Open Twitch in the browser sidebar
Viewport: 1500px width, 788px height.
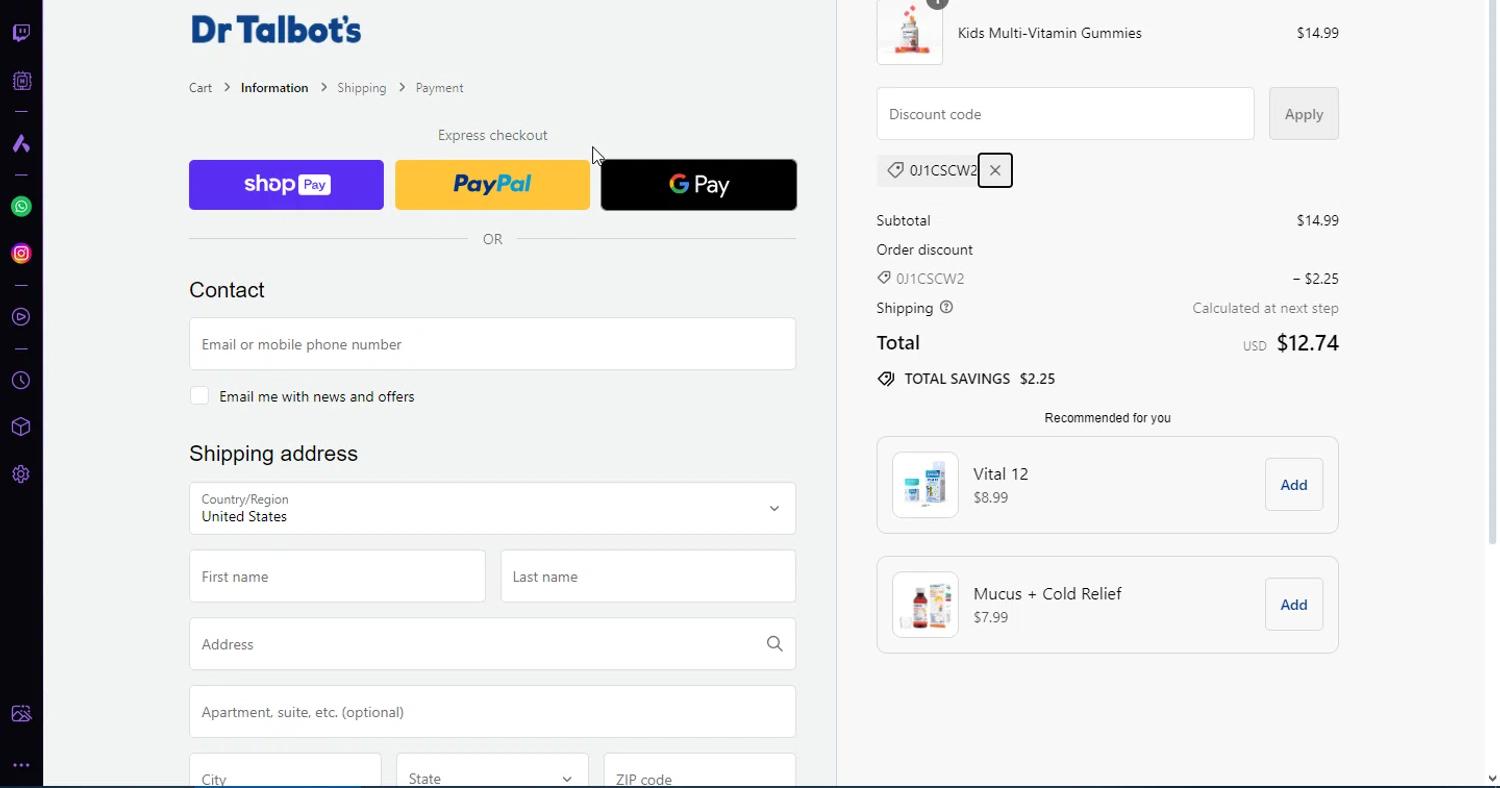pyautogui.click(x=21, y=33)
